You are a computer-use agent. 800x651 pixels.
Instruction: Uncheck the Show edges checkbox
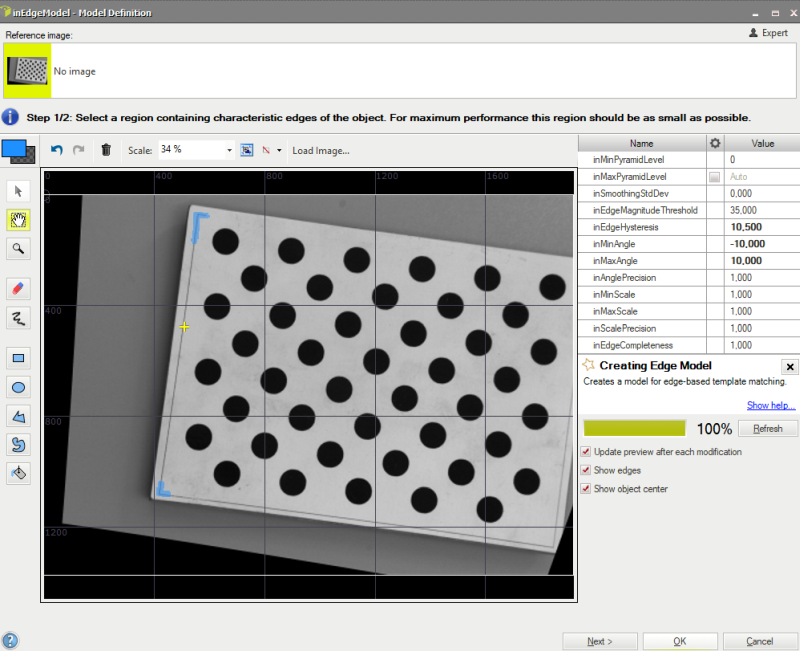(x=586, y=470)
